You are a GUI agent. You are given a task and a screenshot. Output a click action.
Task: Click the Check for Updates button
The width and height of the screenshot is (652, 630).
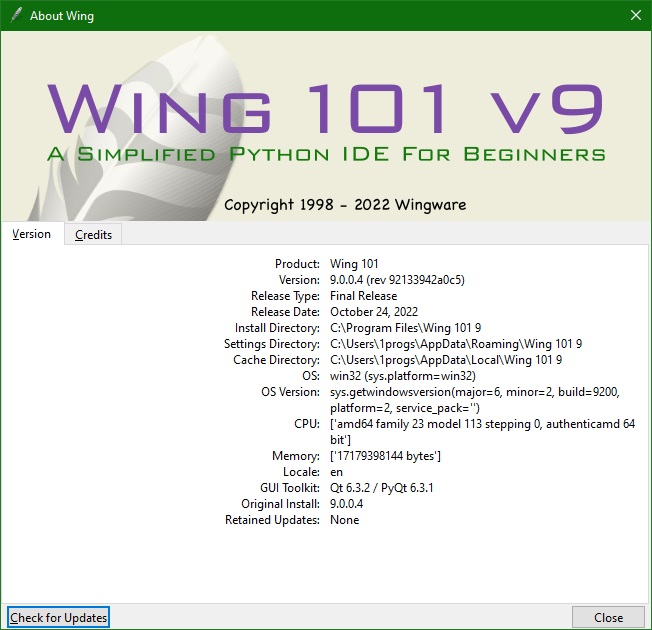pos(59,618)
